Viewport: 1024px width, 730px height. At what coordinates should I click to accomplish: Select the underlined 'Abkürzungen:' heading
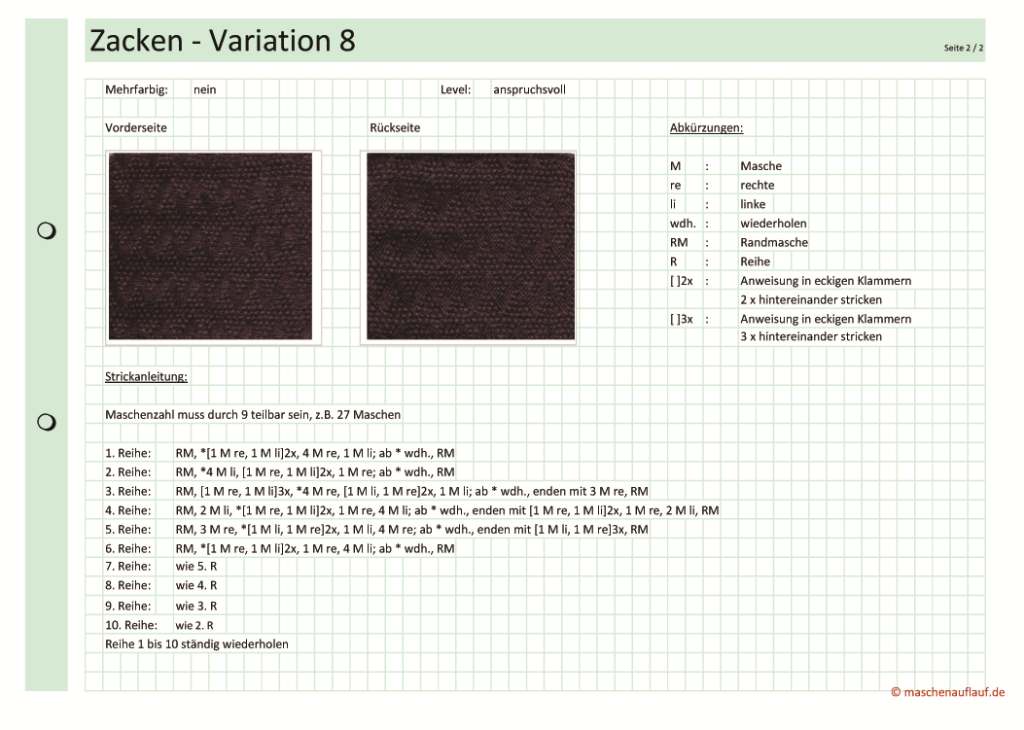click(706, 128)
